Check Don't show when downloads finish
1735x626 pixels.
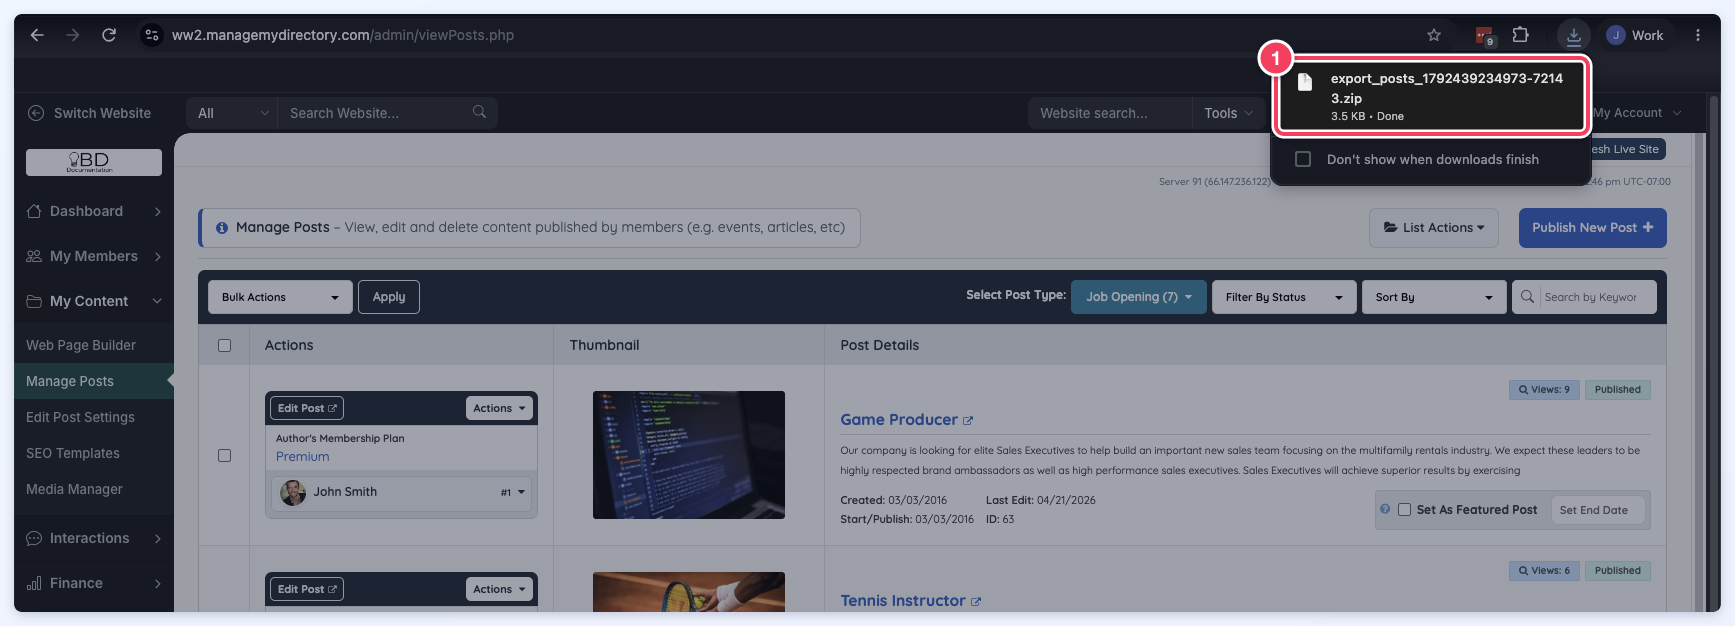pyautogui.click(x=1303, y=159)
